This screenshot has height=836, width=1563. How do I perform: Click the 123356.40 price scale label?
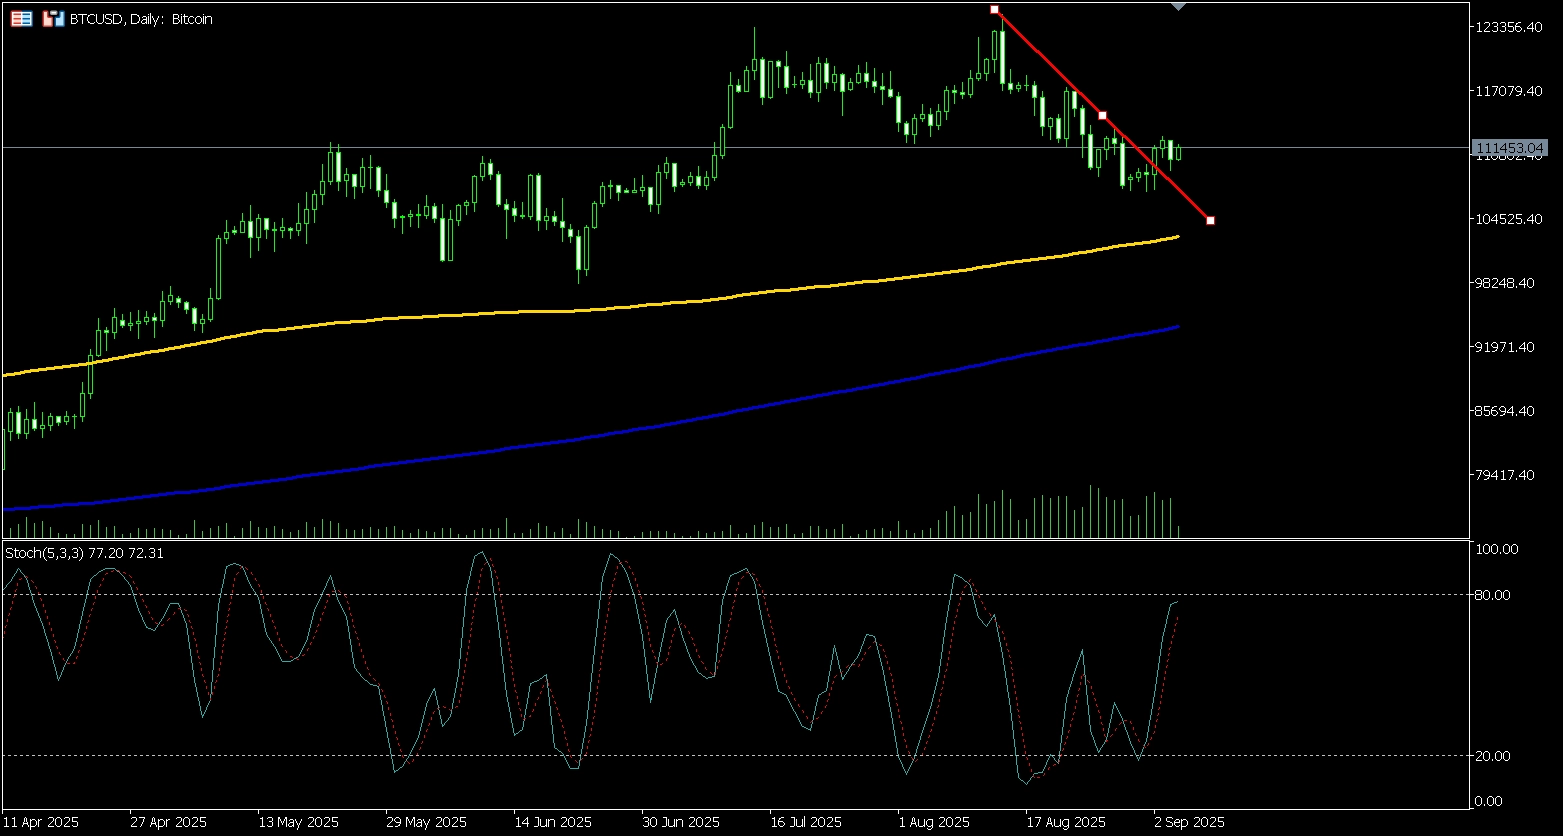pyautogui.click(x=1510, y=27)
